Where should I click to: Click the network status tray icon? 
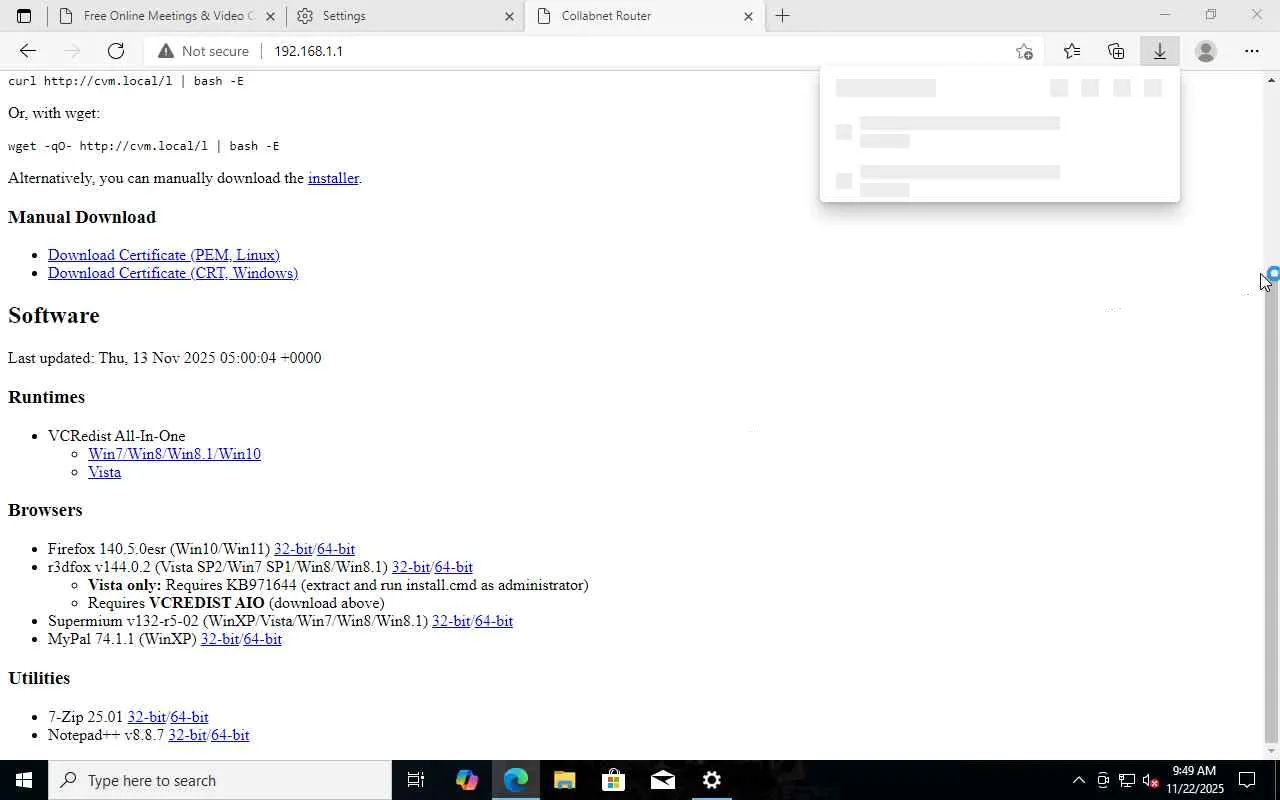coord(1126,780)
